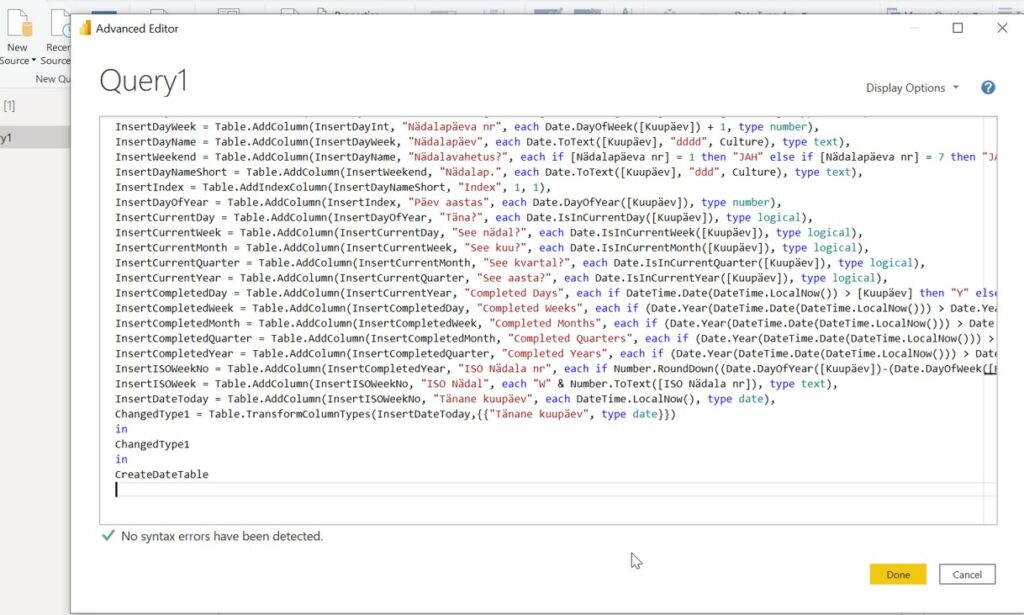Click the 'No syntax errors' status message

221,536
